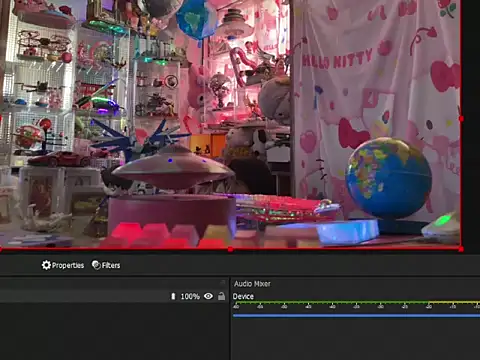Toggle the source lock padlock icon

coord(221,296)
